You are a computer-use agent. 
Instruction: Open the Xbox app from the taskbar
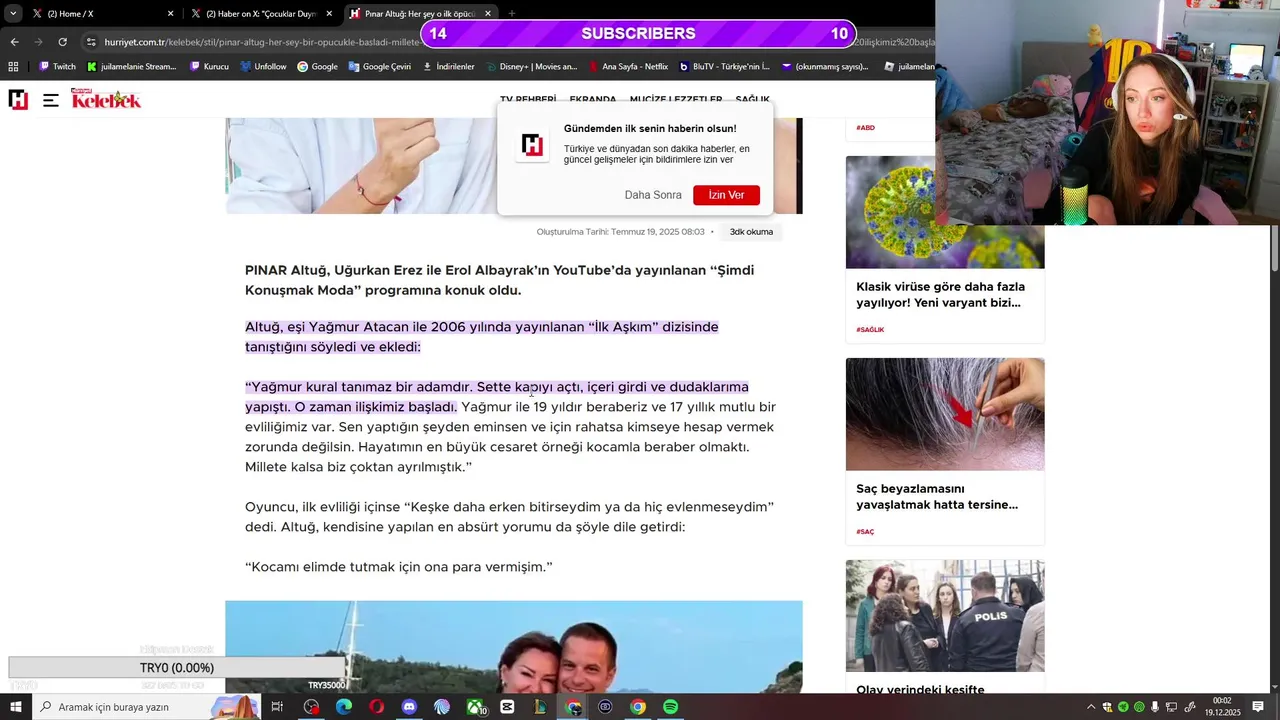coord(475,707)
